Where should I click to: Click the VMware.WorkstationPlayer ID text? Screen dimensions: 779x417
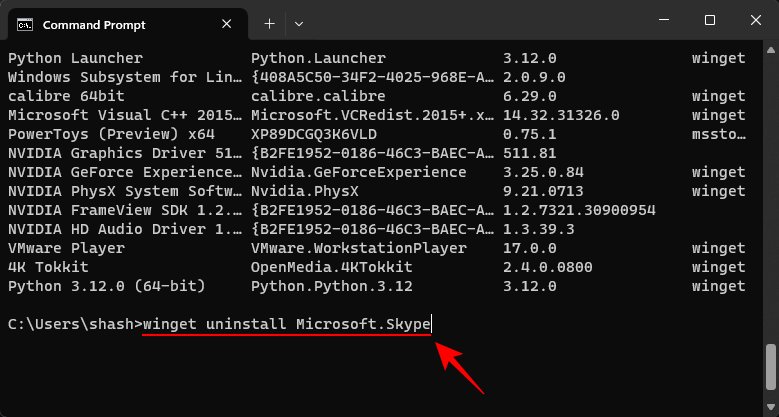point(358,248)
